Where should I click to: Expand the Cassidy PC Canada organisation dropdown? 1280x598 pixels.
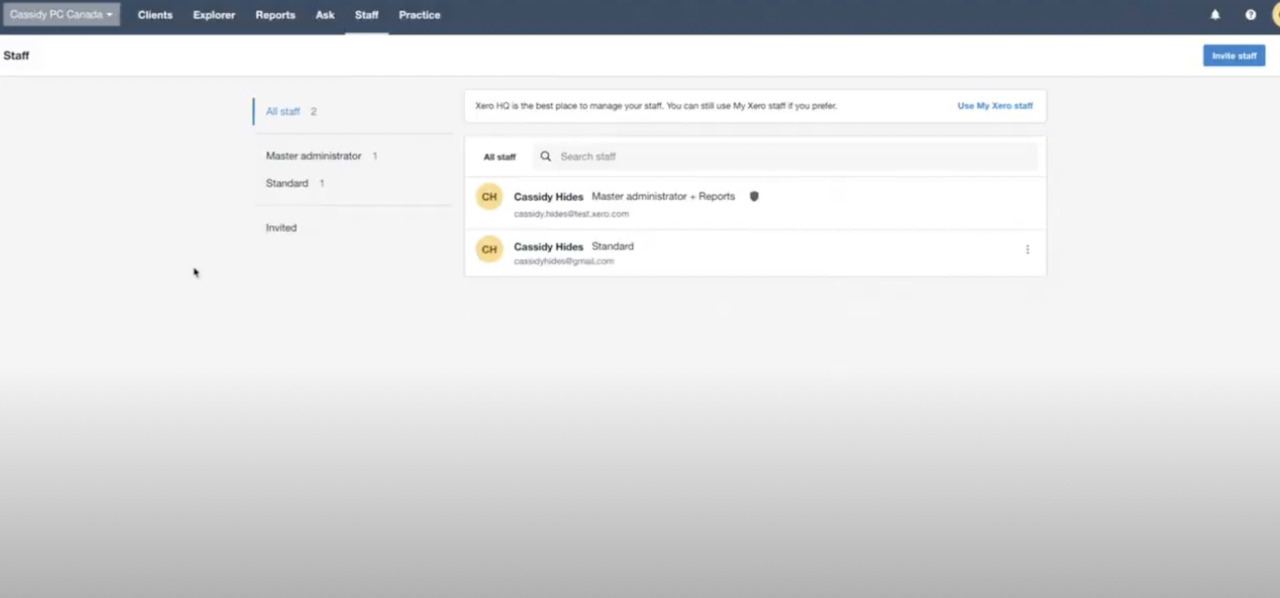(61, 15)
